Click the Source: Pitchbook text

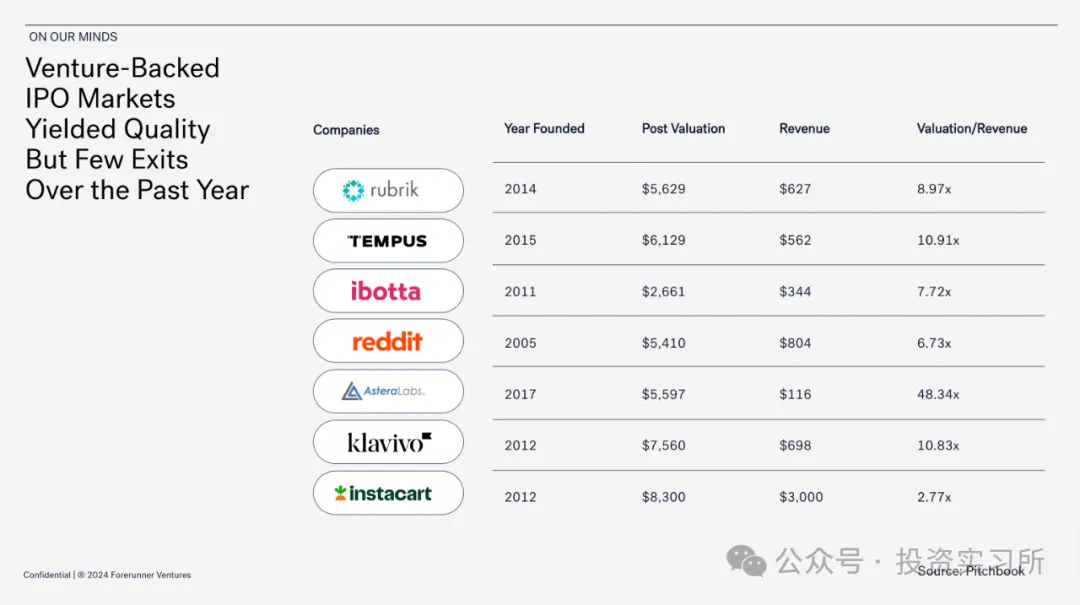point(970,571)
